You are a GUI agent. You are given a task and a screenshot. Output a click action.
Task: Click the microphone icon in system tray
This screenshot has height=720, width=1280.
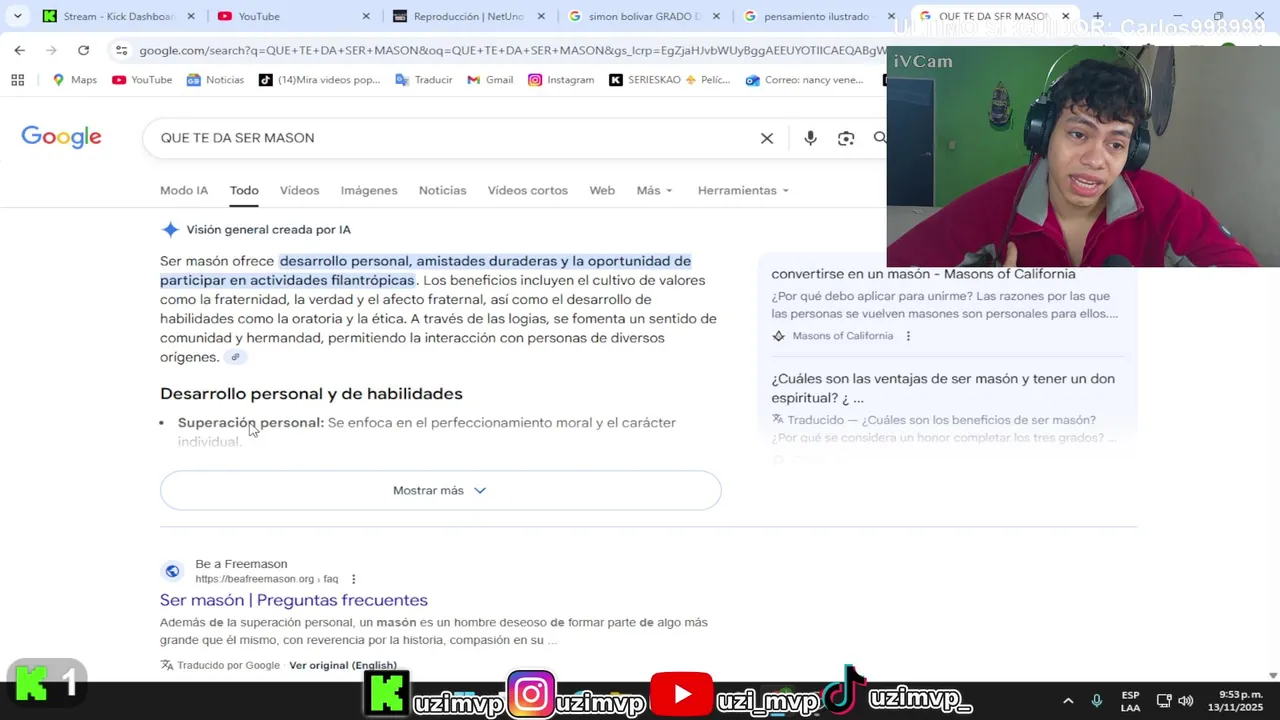point(1097,701)
